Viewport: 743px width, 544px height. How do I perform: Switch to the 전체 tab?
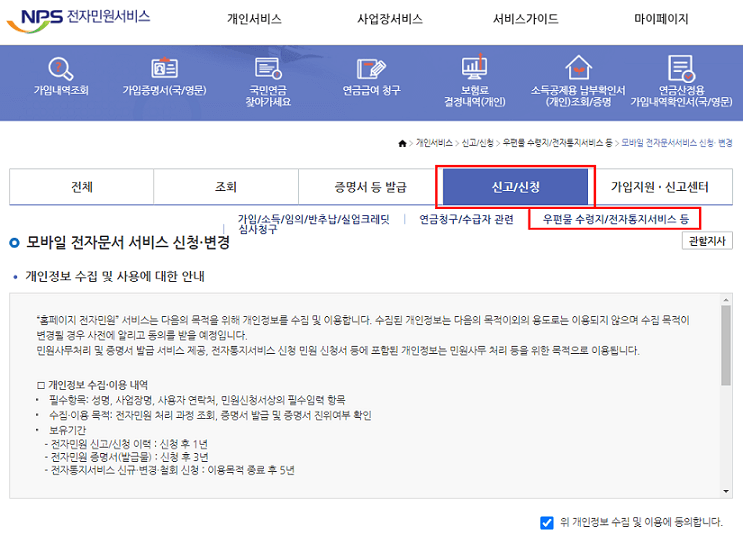(82, 187)
